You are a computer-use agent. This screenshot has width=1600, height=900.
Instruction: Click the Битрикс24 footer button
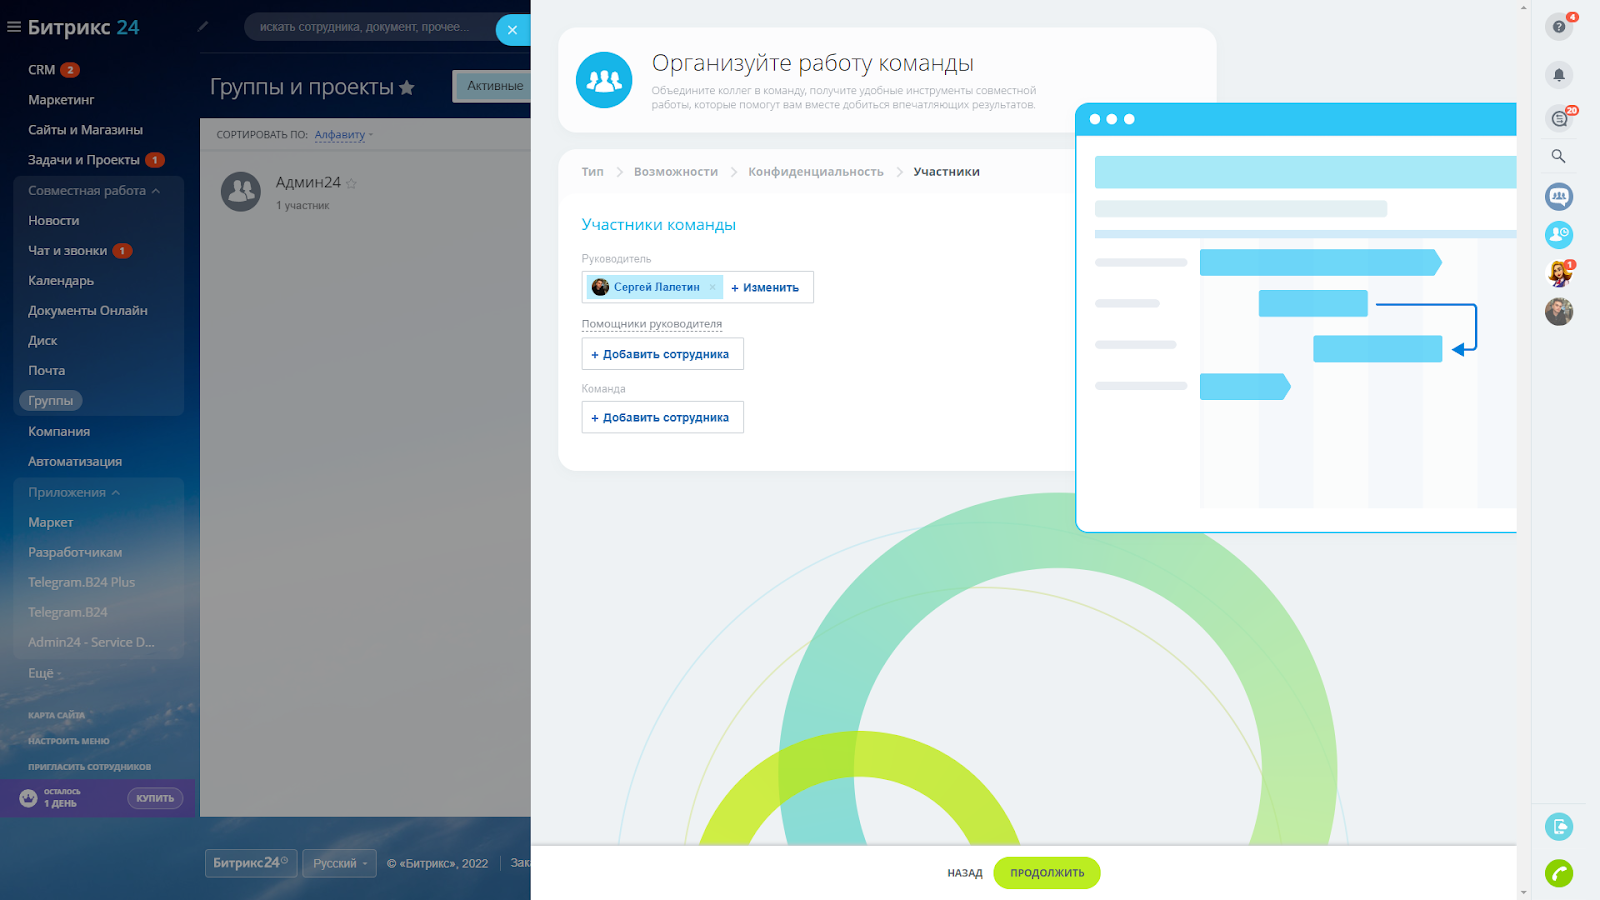(x=251, y=863)
